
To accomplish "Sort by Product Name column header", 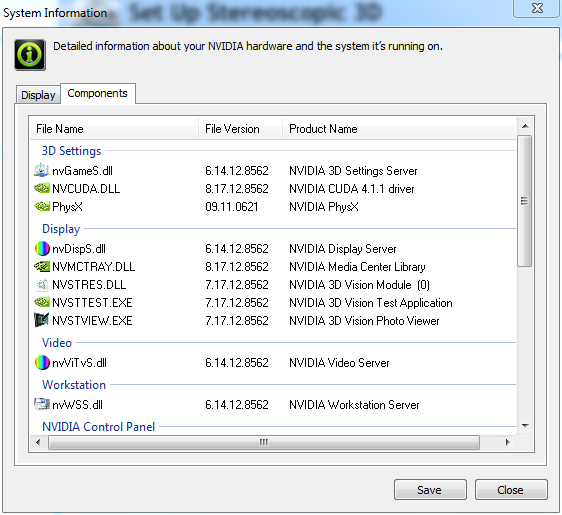I will pyautogui.click(x=399, y=129).
